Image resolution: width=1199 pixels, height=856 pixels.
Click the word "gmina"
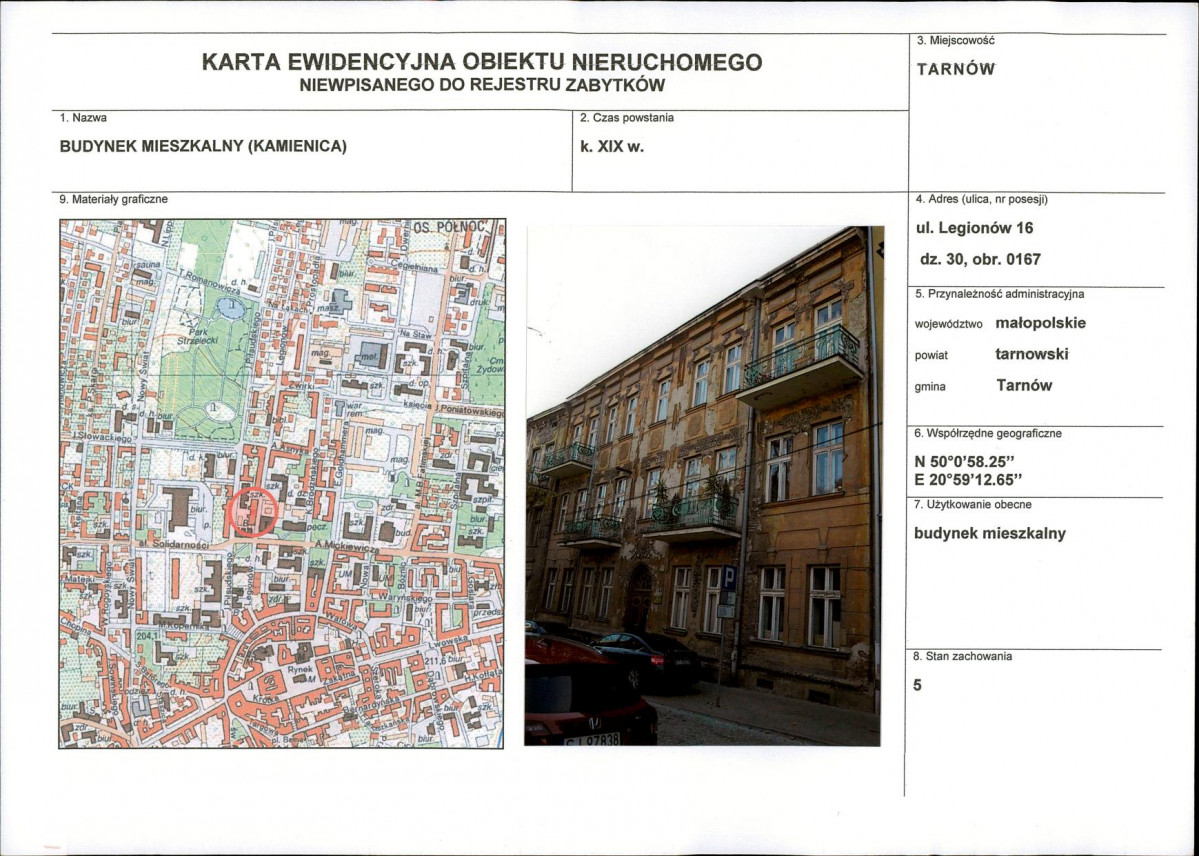930,387
